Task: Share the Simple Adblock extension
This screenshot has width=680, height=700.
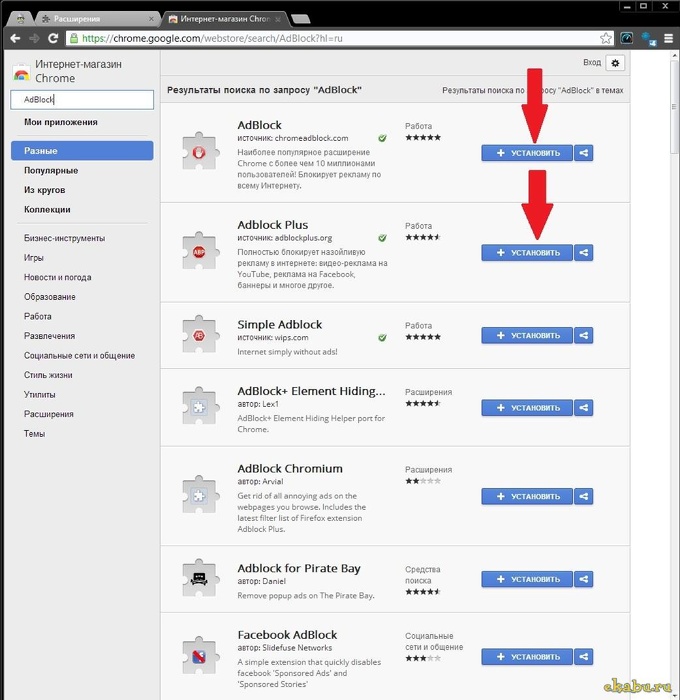Action: point(584,335)
